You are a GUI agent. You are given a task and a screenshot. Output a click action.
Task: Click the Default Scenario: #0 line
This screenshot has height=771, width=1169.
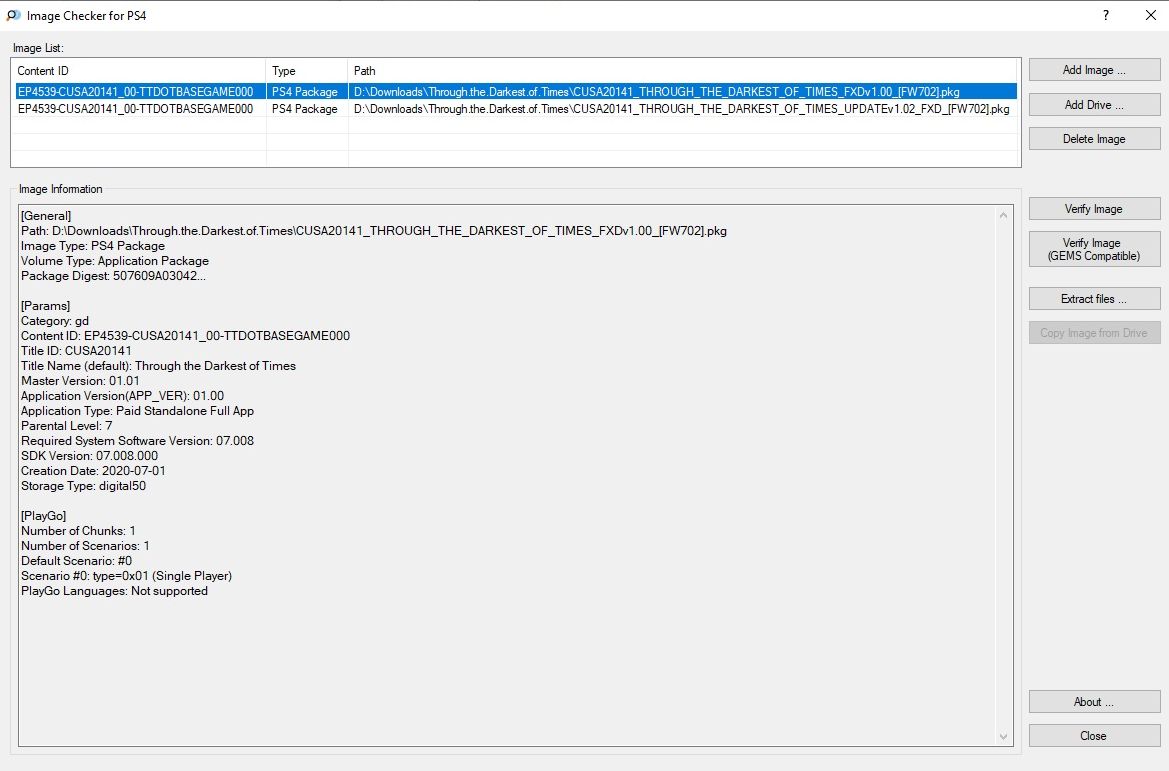76,561
